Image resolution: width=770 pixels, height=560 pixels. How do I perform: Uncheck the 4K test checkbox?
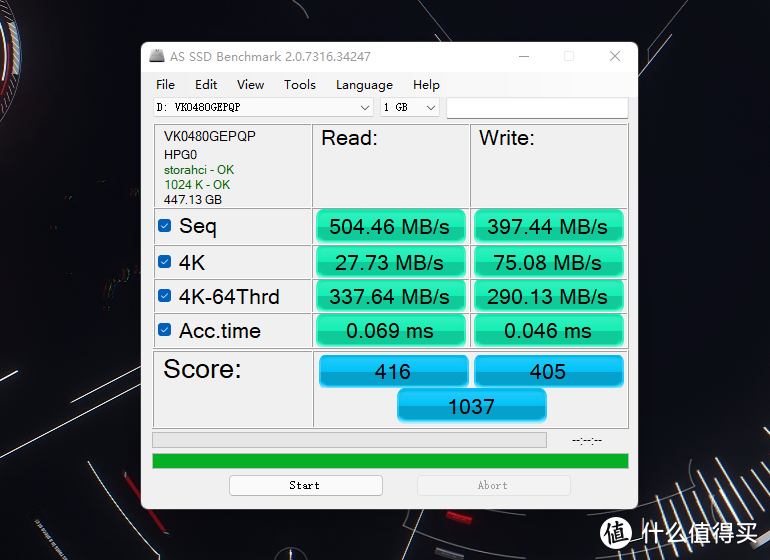coord(165,261)
